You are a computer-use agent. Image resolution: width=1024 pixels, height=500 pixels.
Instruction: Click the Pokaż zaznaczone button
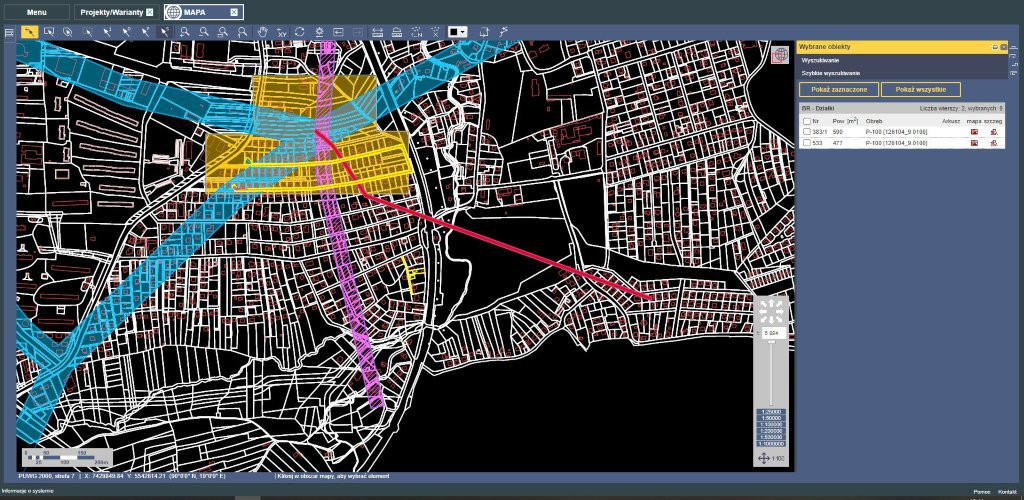coord(838,89)
